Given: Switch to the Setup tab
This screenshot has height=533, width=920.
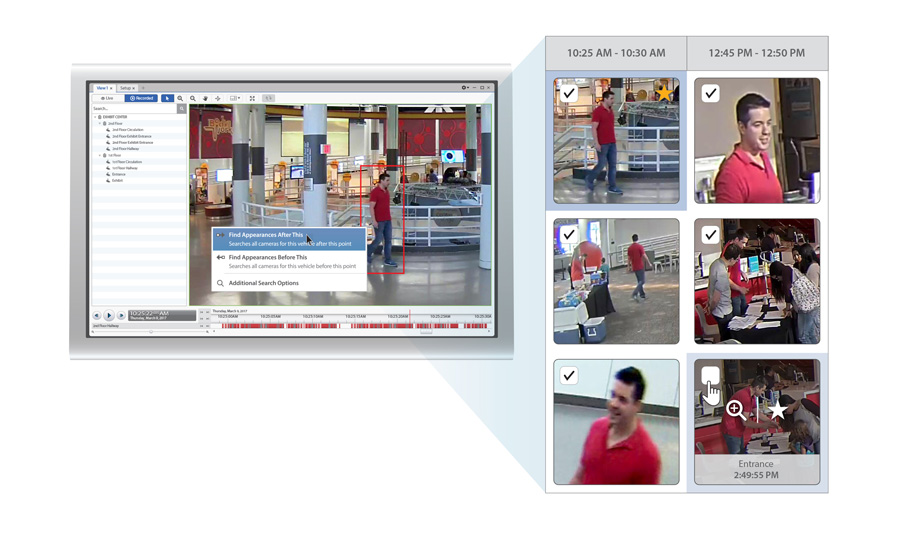Looking at the screenshot, I should point(127,88).
